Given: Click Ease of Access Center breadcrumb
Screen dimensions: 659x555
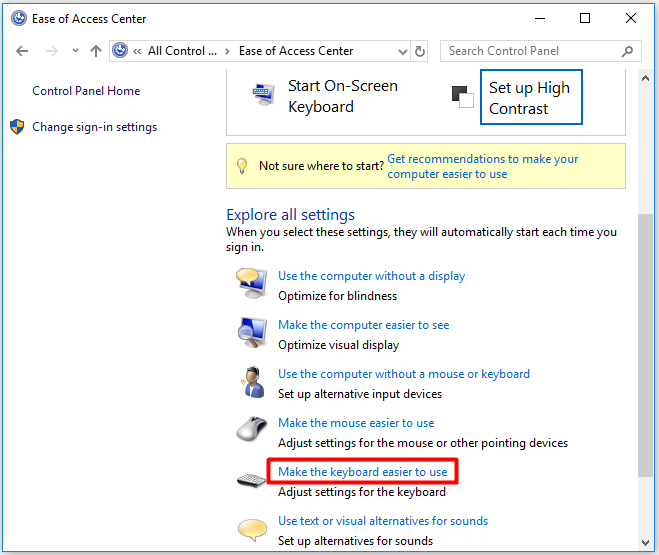Looking at the screenshot, I should [x=296, y=51].
